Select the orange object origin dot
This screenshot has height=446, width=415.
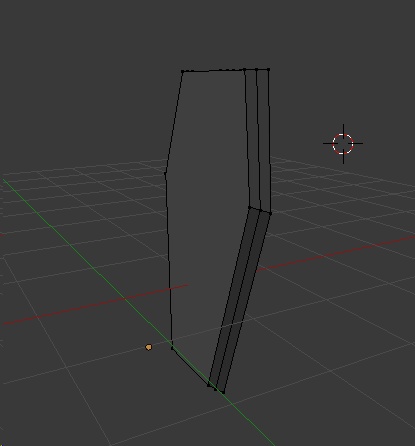pyautogui.click(x=149, y=347)
